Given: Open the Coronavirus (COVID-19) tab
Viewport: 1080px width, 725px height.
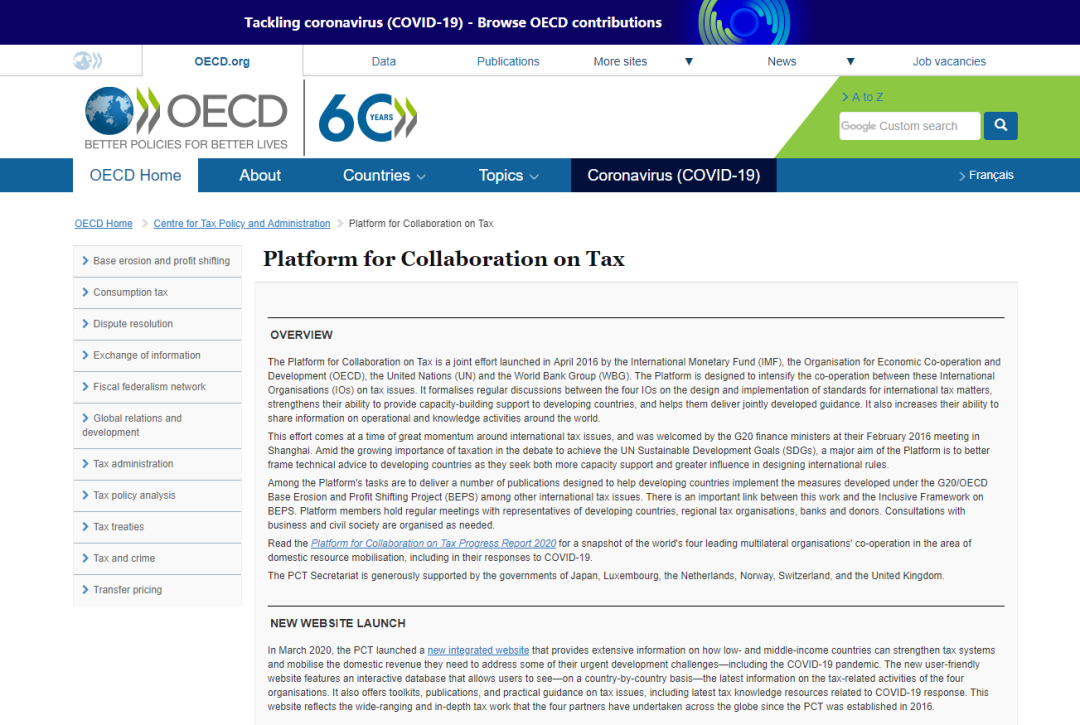Looking at the screenshot, I should (x=674, y=176).
